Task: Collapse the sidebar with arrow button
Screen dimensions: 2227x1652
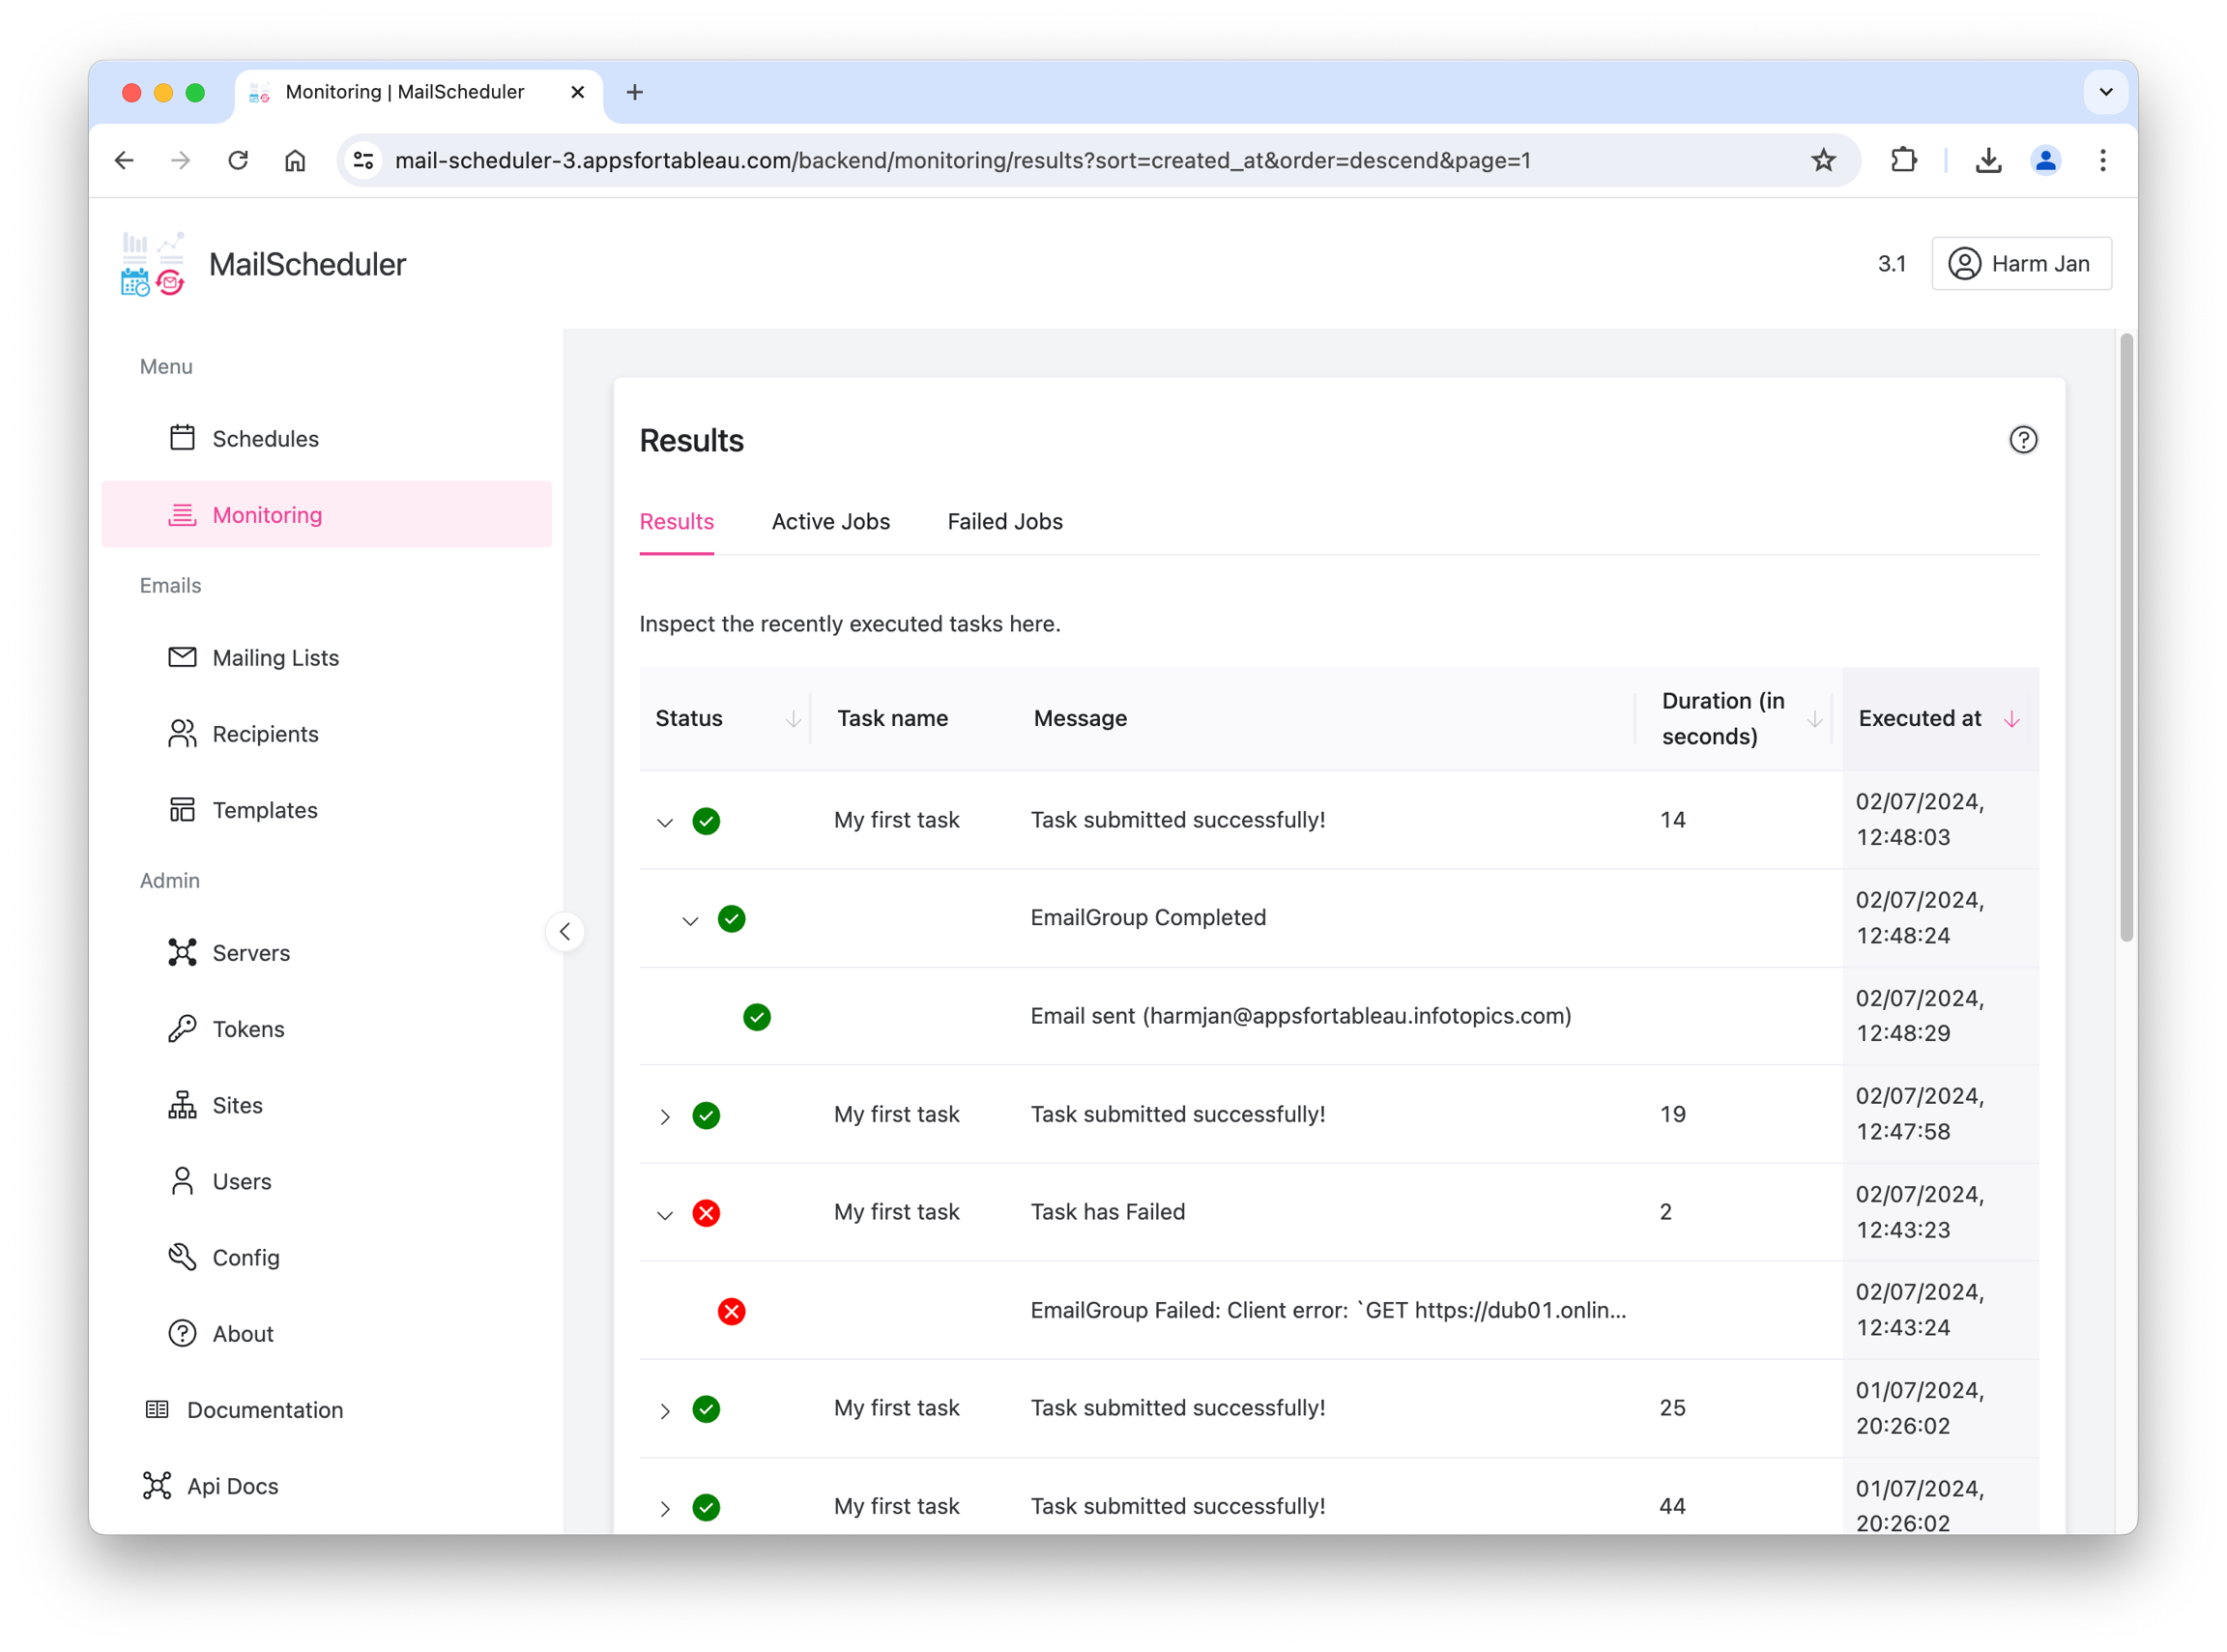Action: click(565, 931)
